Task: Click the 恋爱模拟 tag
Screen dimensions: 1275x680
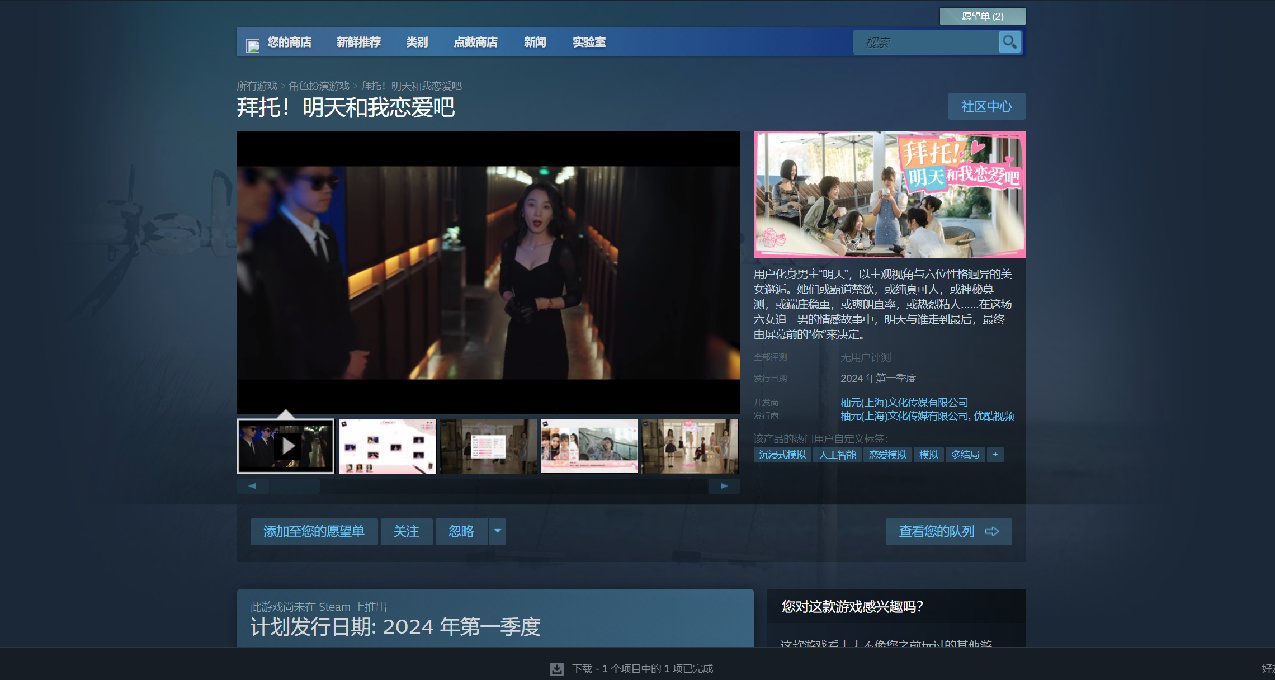Action: (x=889, y=454)
